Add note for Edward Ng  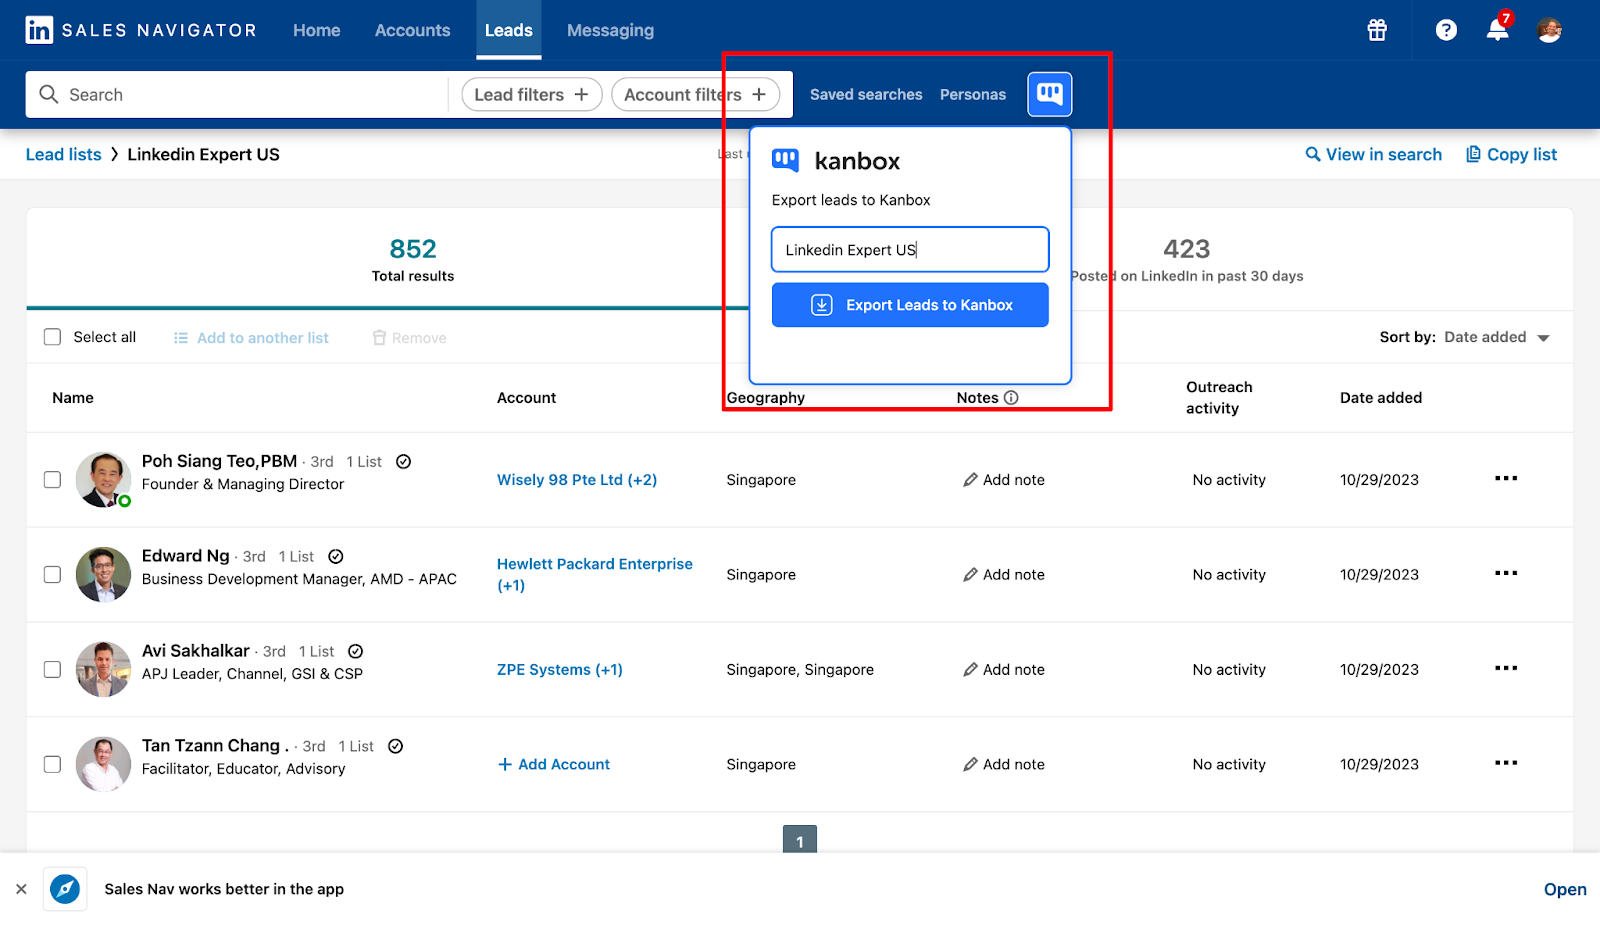1004,574
